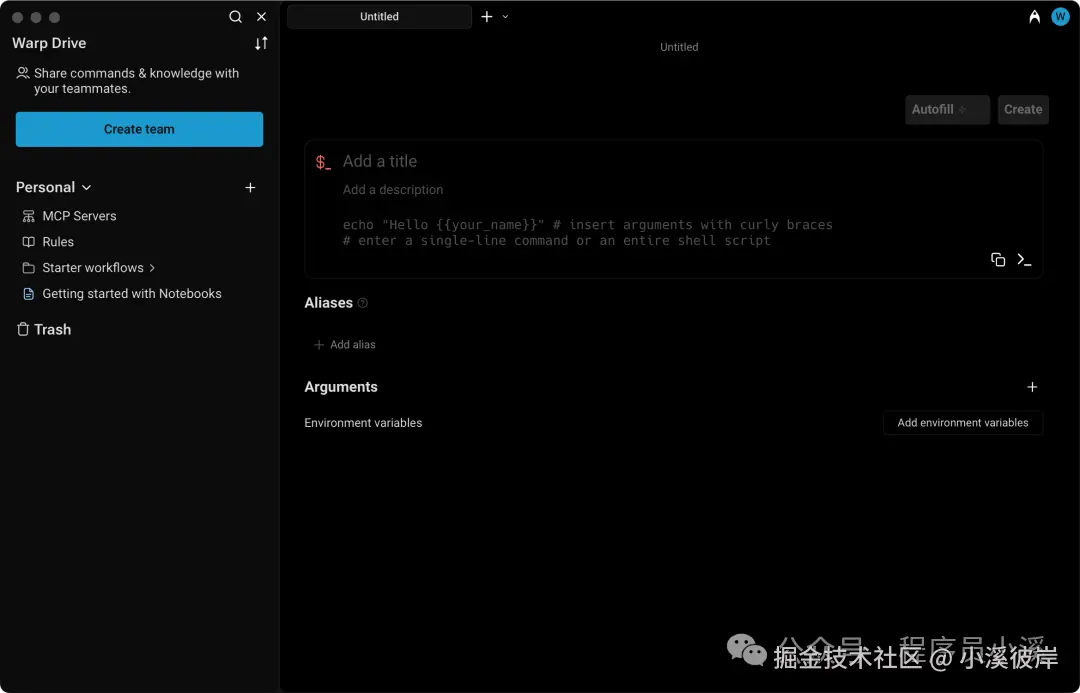Screen dimensions: 1080x693
Task: Click the Create workflow button
Action: [x=1023, y=110]
